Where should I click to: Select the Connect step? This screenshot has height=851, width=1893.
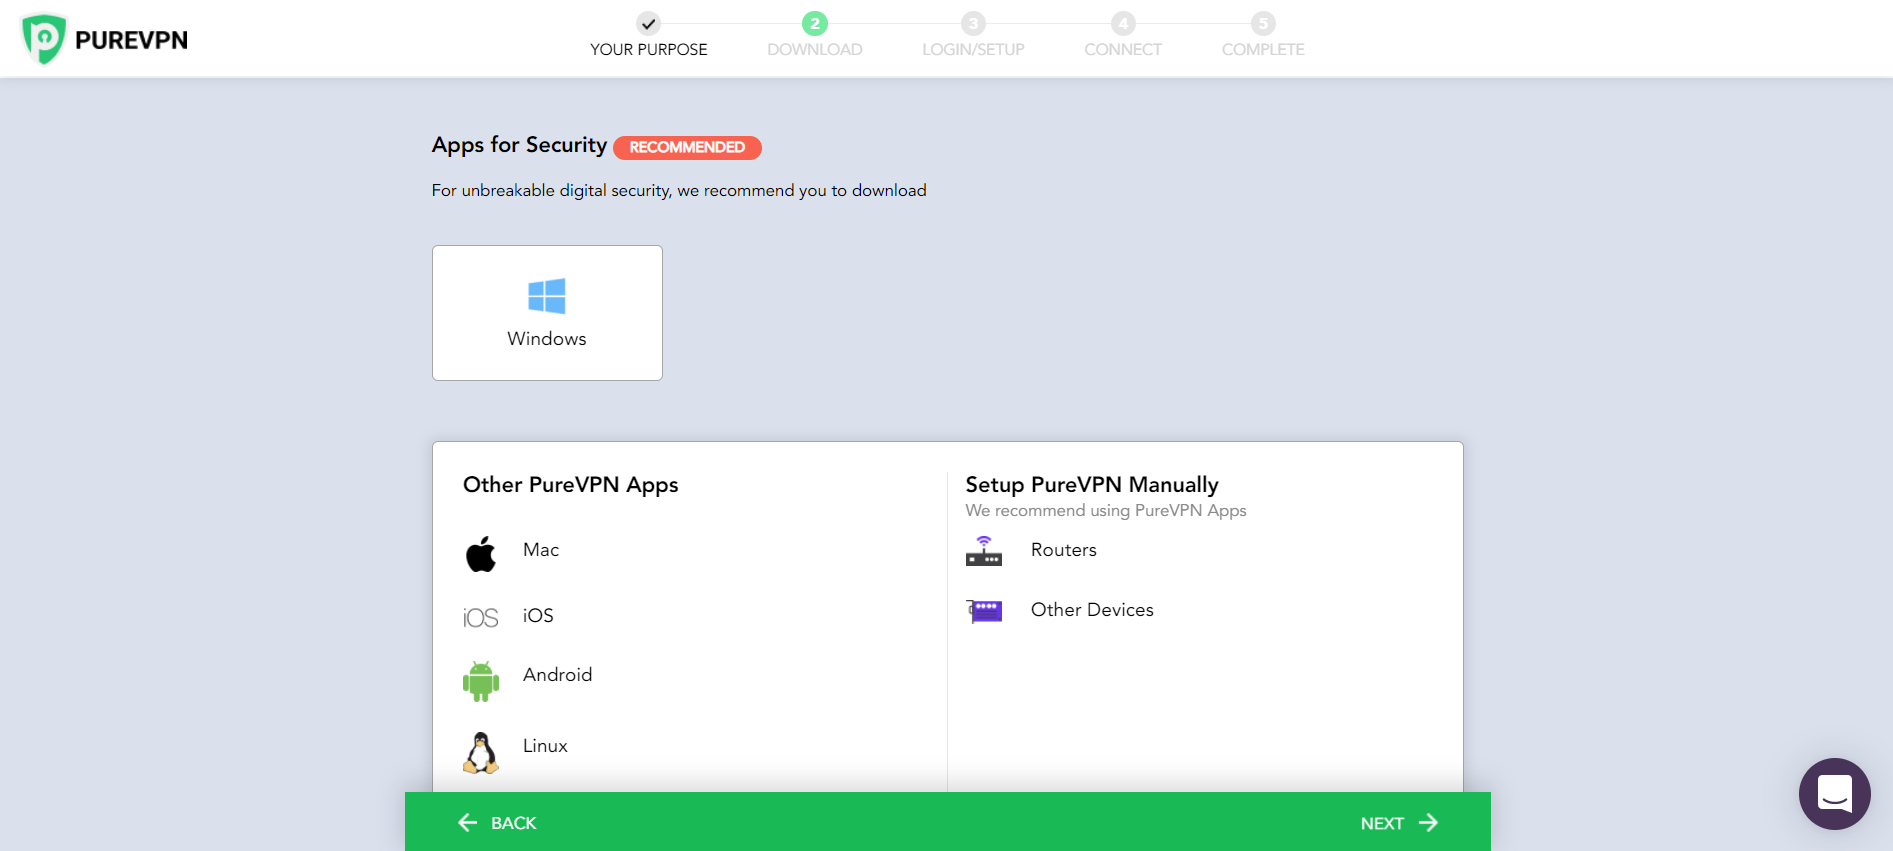click(1123, 37)
